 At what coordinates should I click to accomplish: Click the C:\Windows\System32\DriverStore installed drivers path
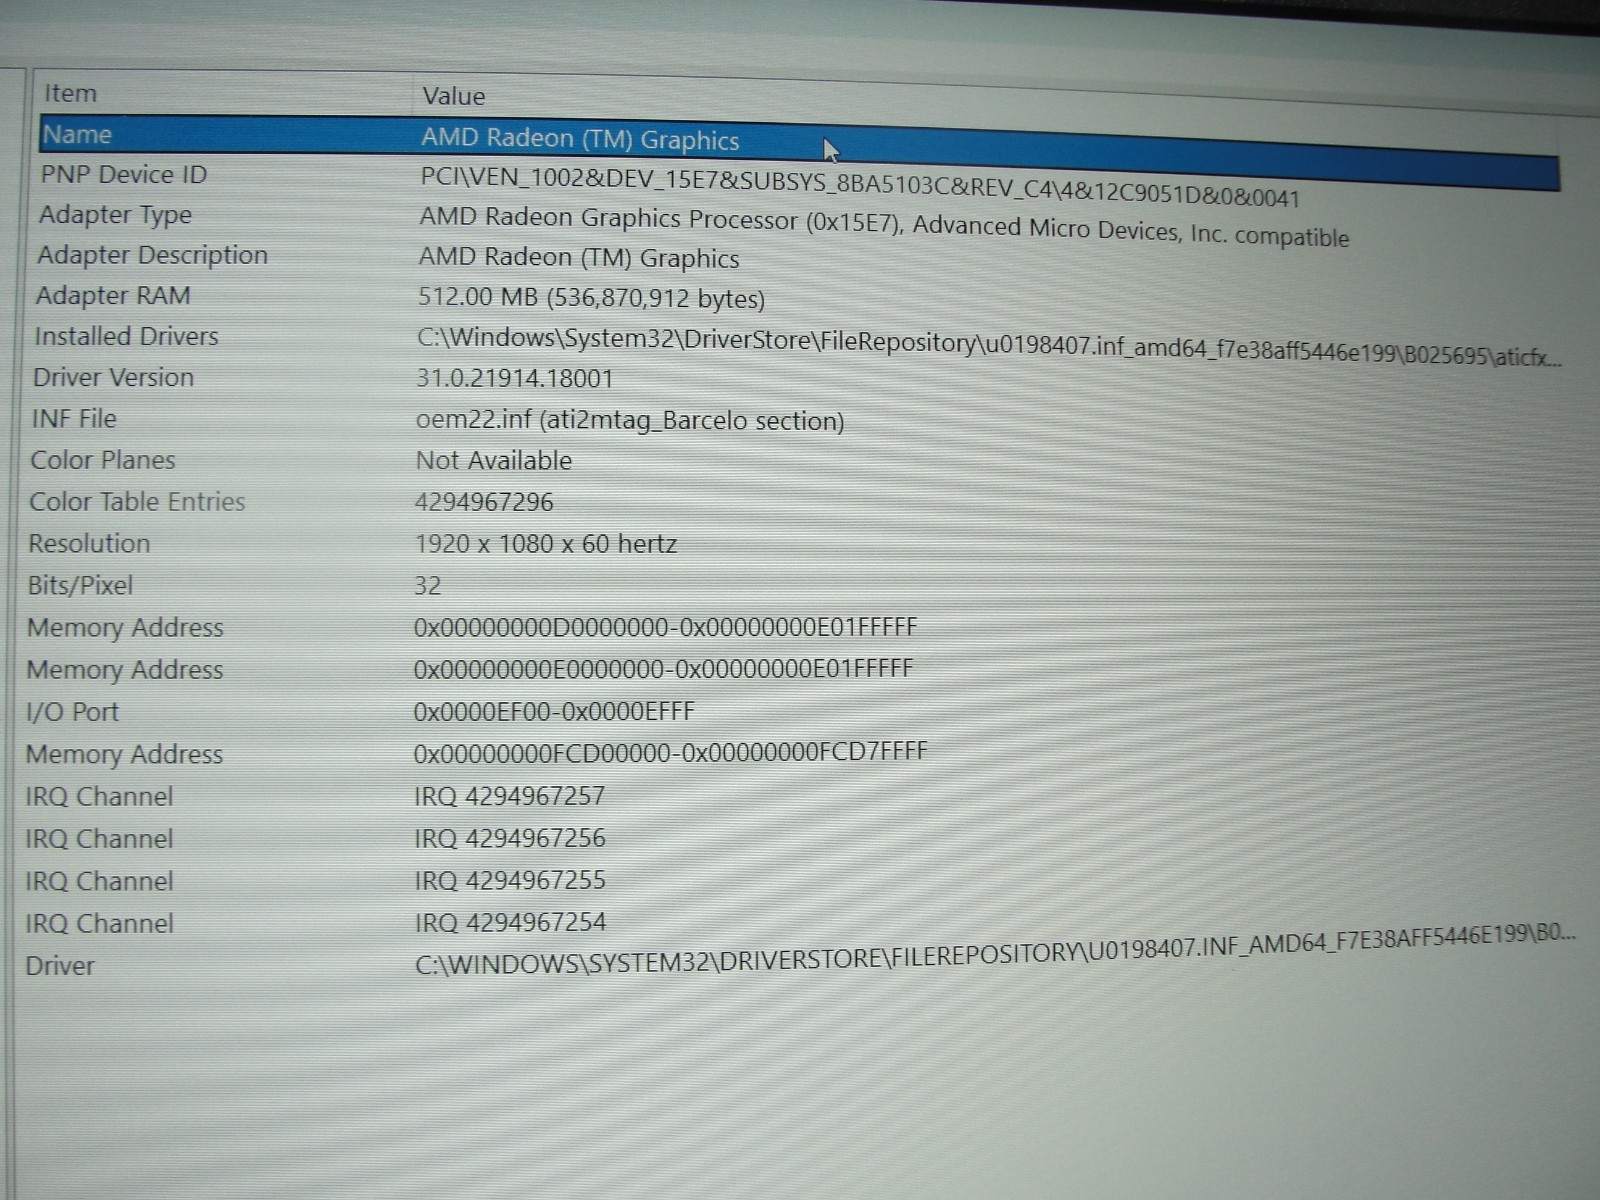(988, 347)
